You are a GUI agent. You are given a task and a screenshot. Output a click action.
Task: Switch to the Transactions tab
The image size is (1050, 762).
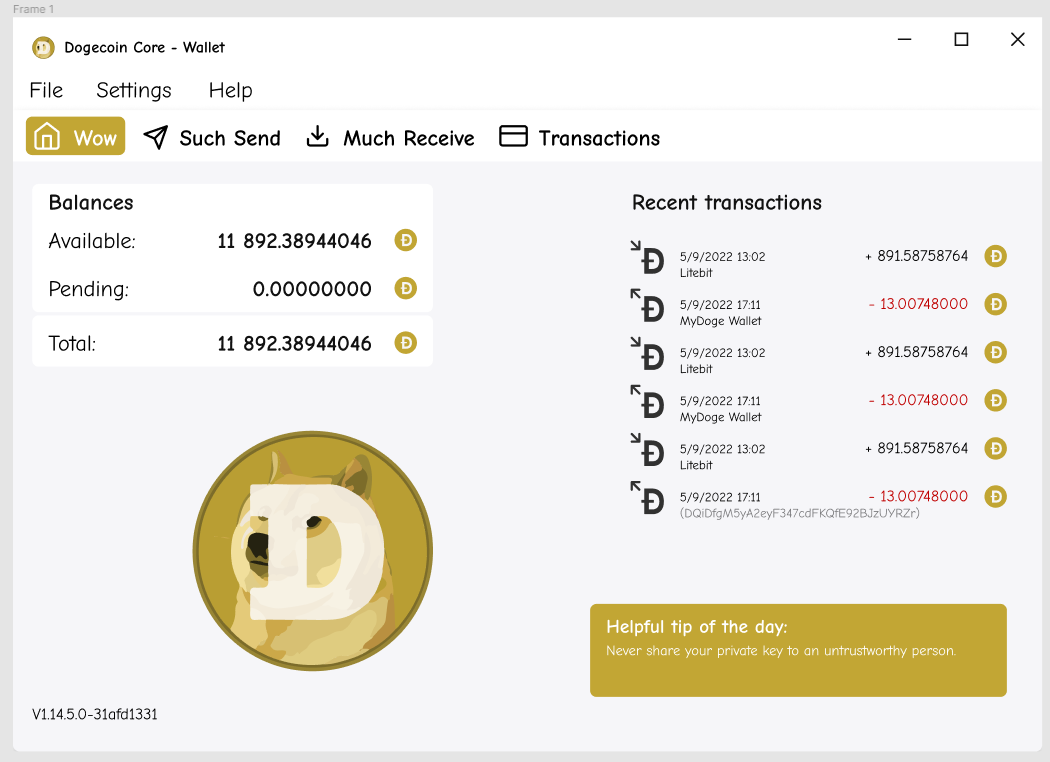[x=580, y=137]
